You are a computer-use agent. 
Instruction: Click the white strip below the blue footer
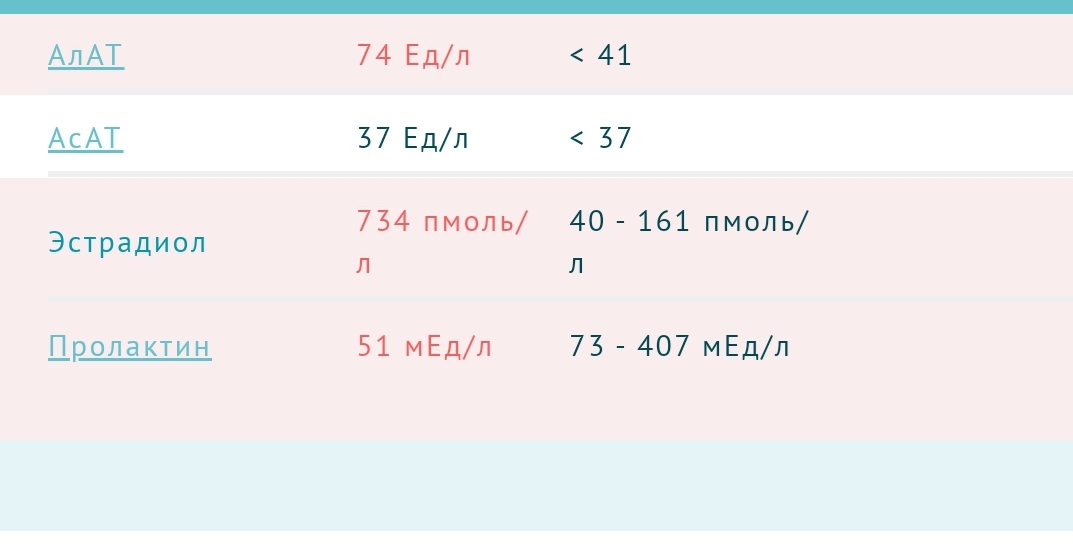(536, 544)
